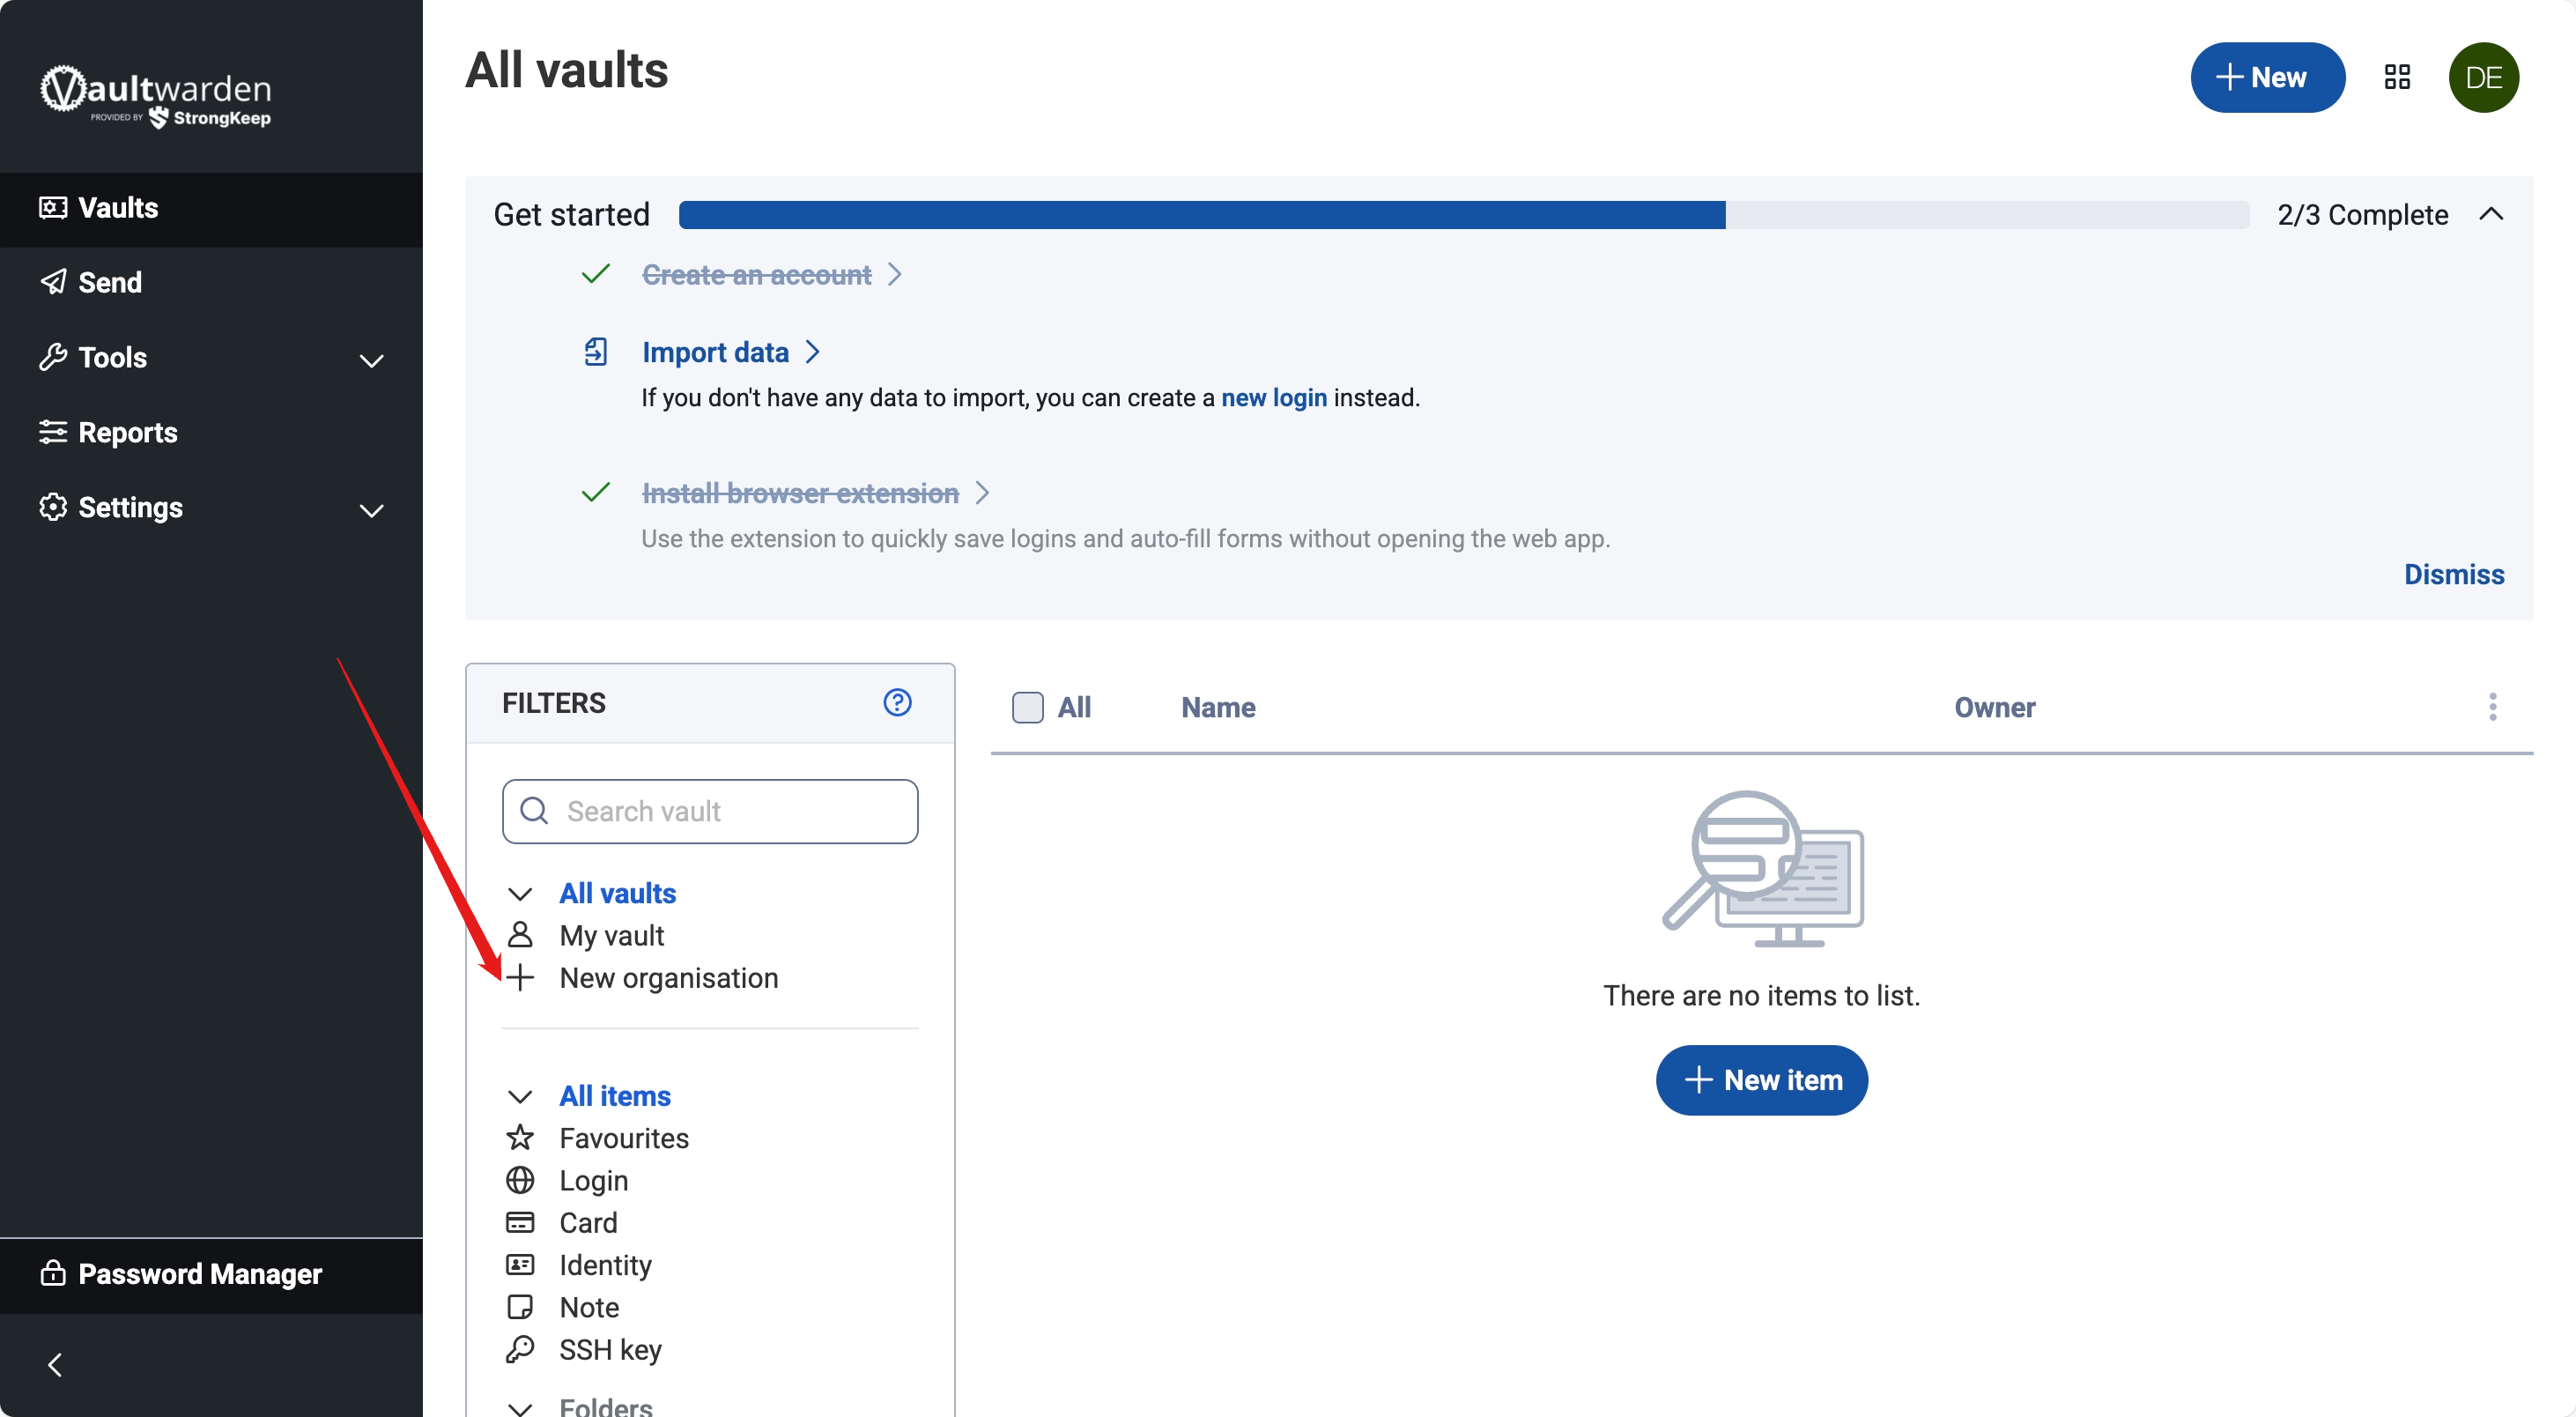Open the Send sidebar section

109,283
